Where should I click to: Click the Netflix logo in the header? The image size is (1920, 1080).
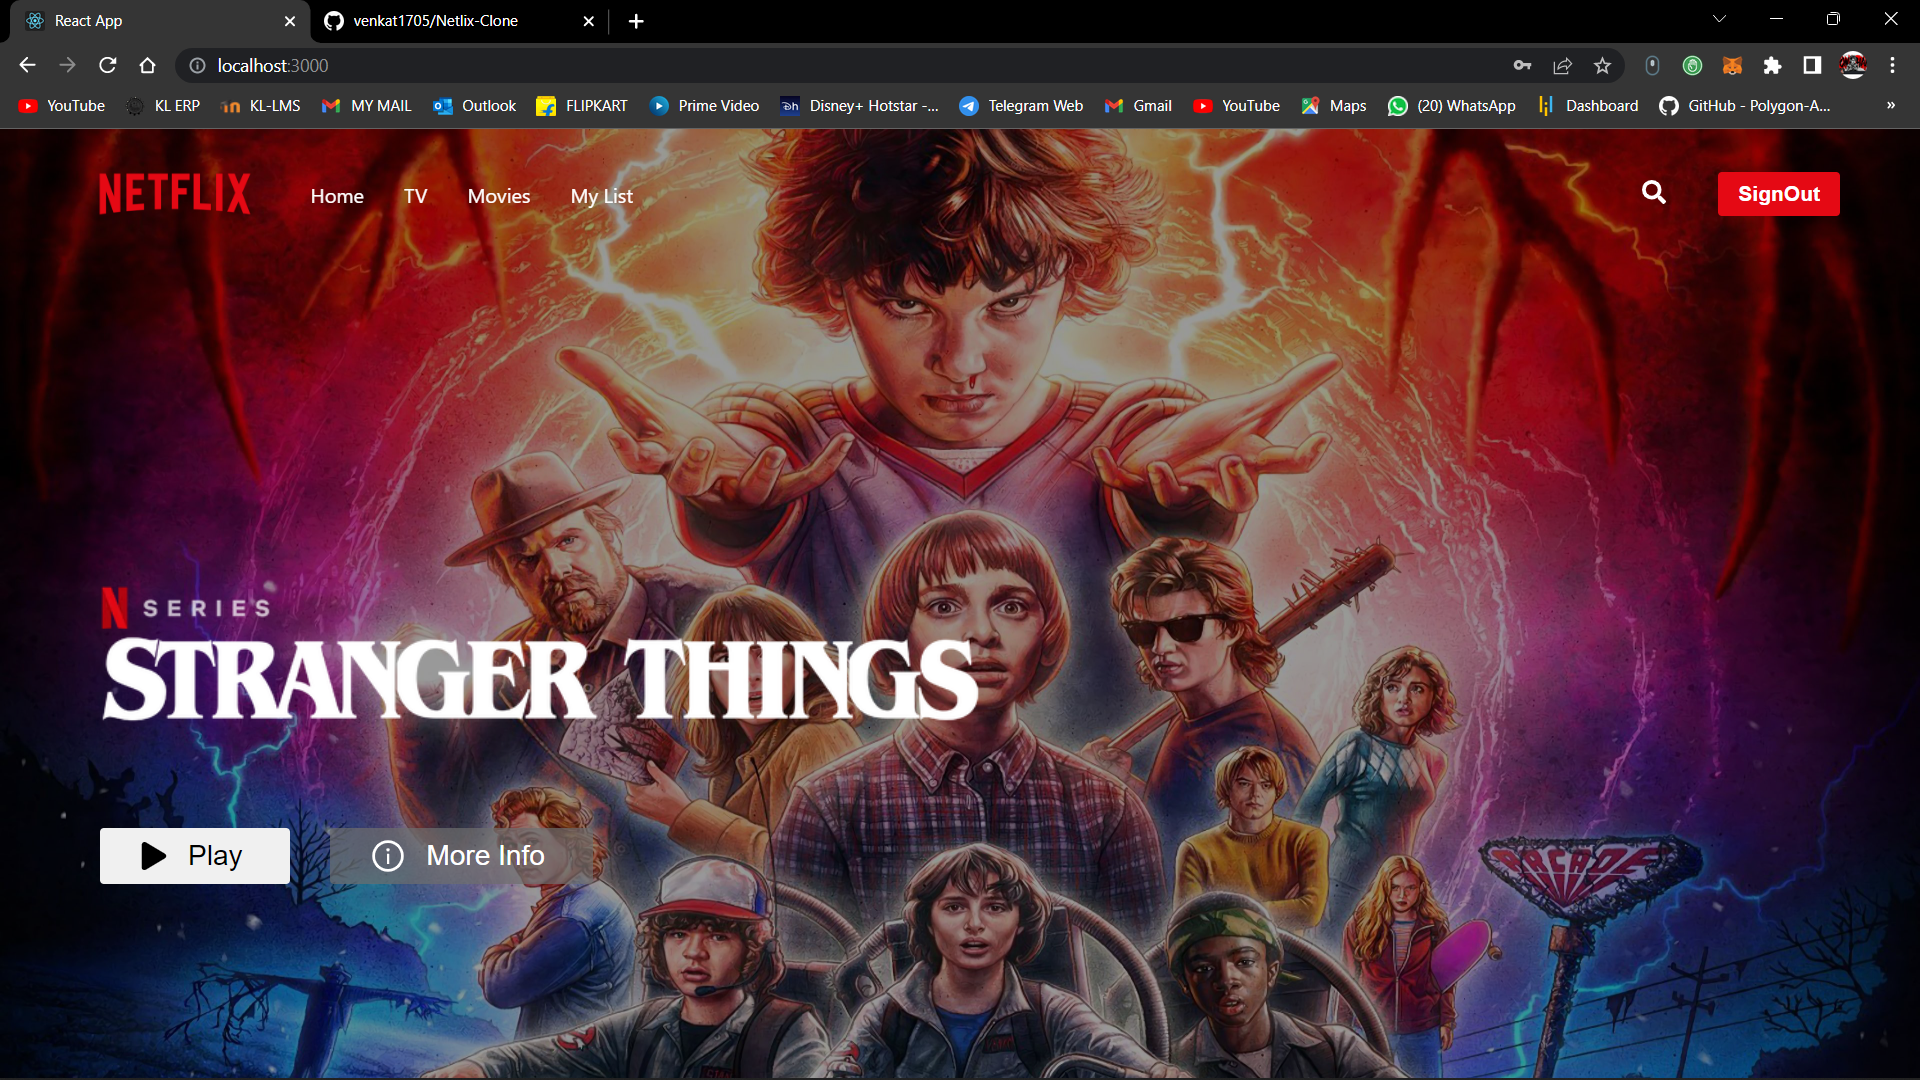point(174,194)
